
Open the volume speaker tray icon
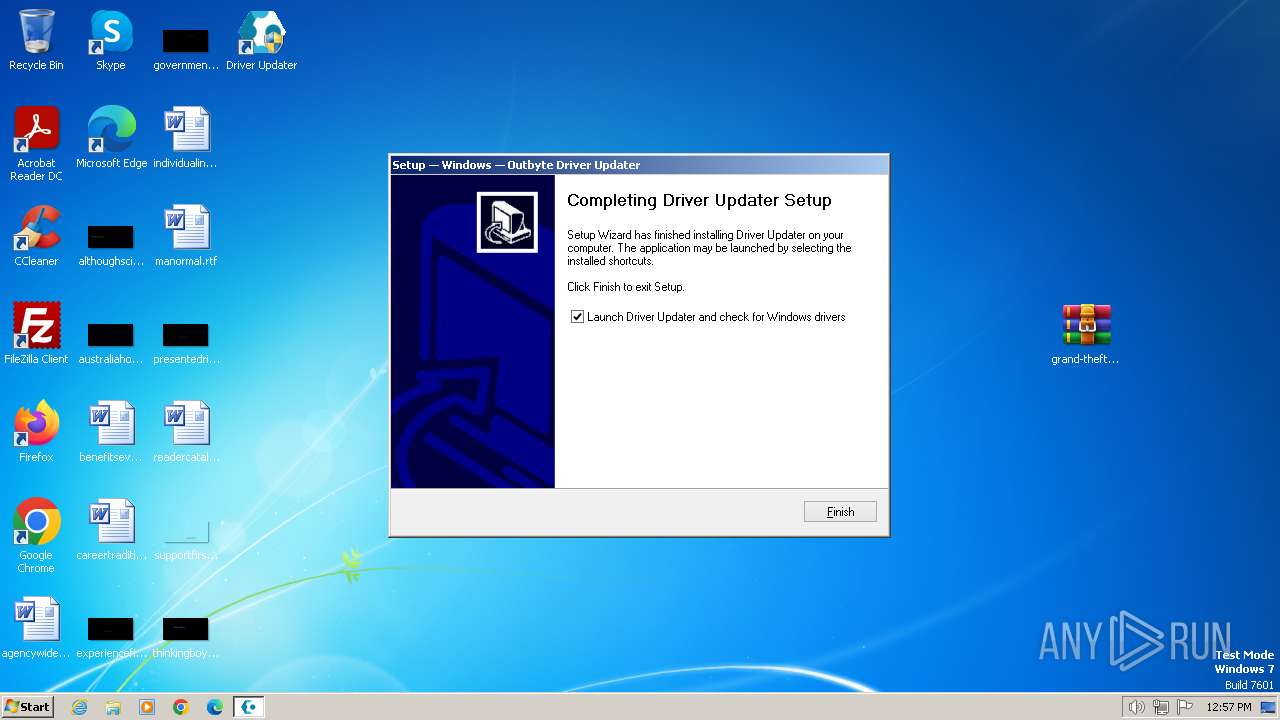pyautogui.click(x=1136, y=707)
